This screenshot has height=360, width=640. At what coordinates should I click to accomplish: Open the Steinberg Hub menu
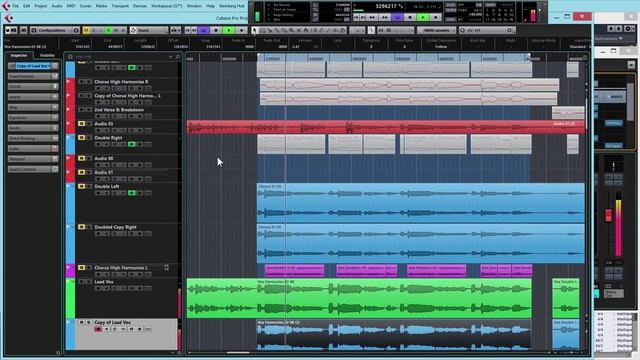click(x=232, y=6)
